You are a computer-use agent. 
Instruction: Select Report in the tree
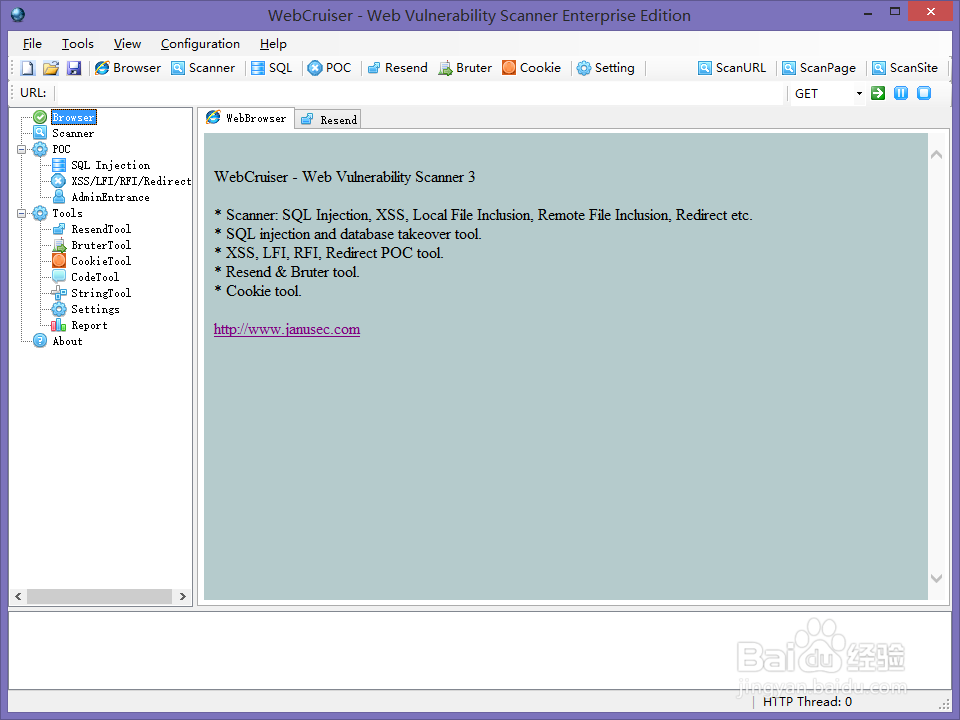click(89, 325)
